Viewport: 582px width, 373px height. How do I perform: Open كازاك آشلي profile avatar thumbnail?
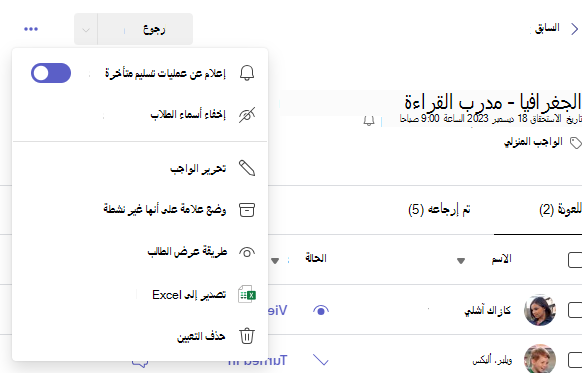tap(540, 310)
